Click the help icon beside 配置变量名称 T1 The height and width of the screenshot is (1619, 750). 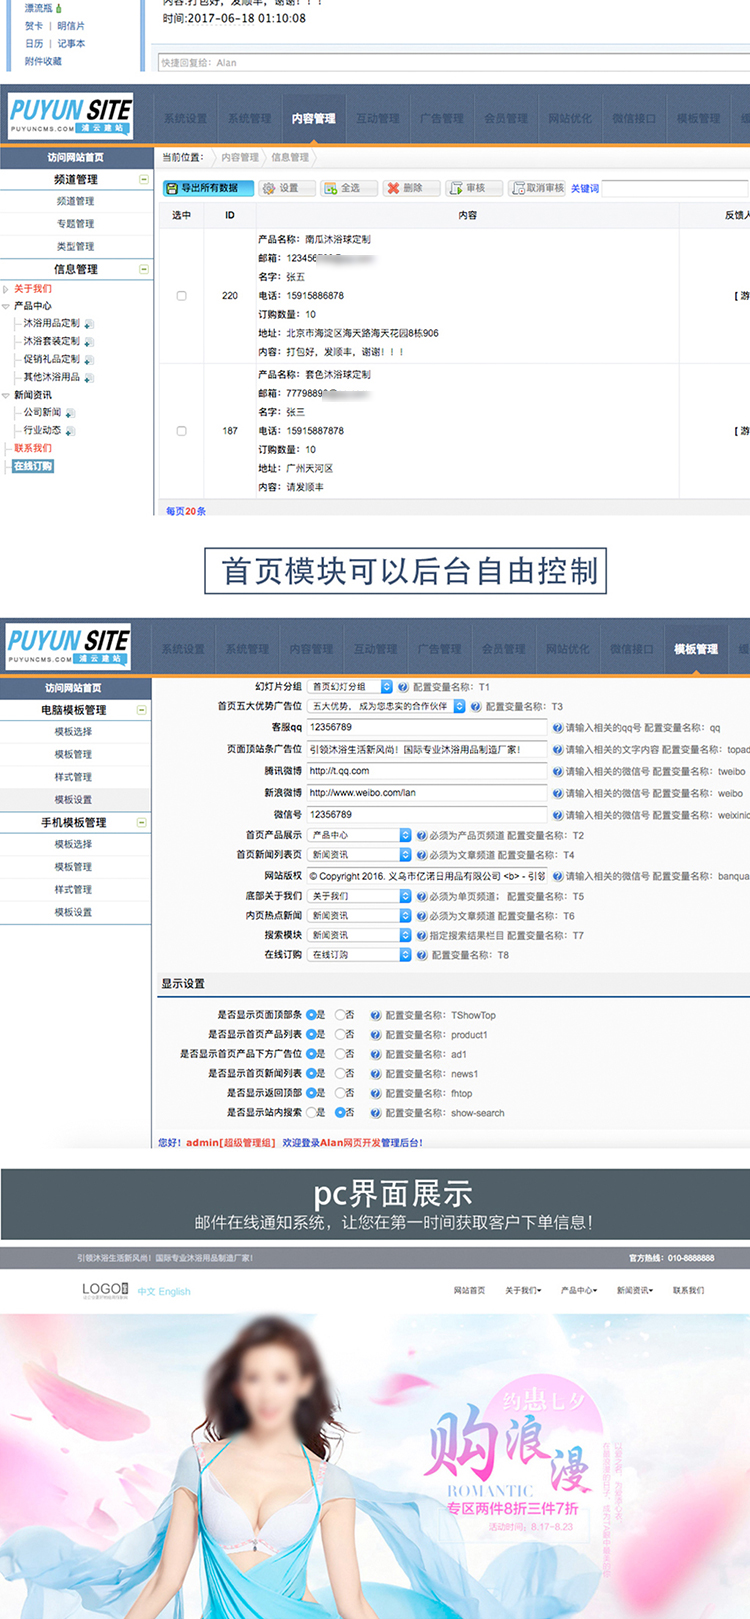403,687
